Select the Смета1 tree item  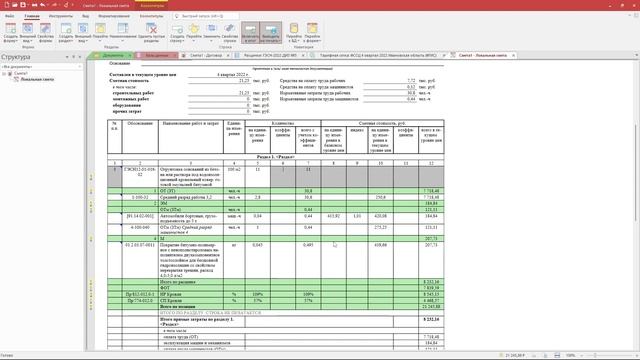click(x=21, y=73)
